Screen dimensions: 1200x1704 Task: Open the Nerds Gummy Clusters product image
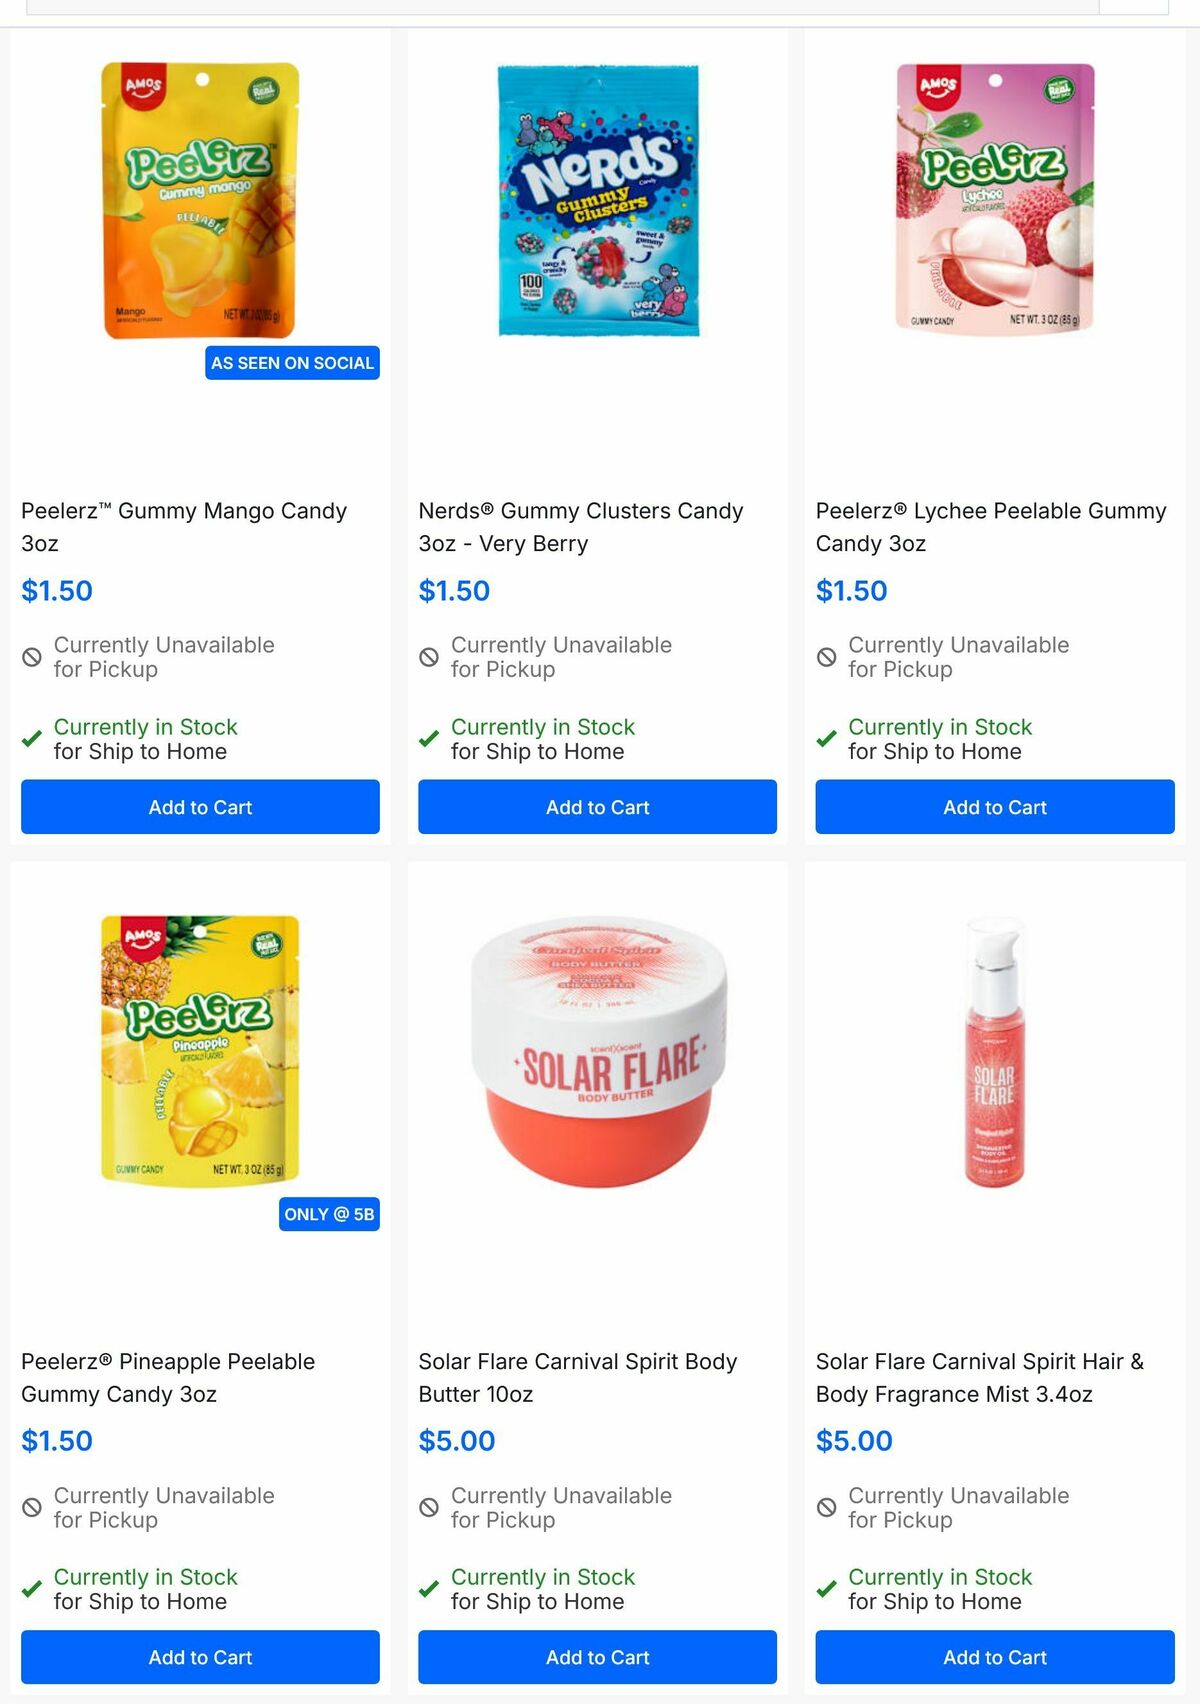[597, 200]
